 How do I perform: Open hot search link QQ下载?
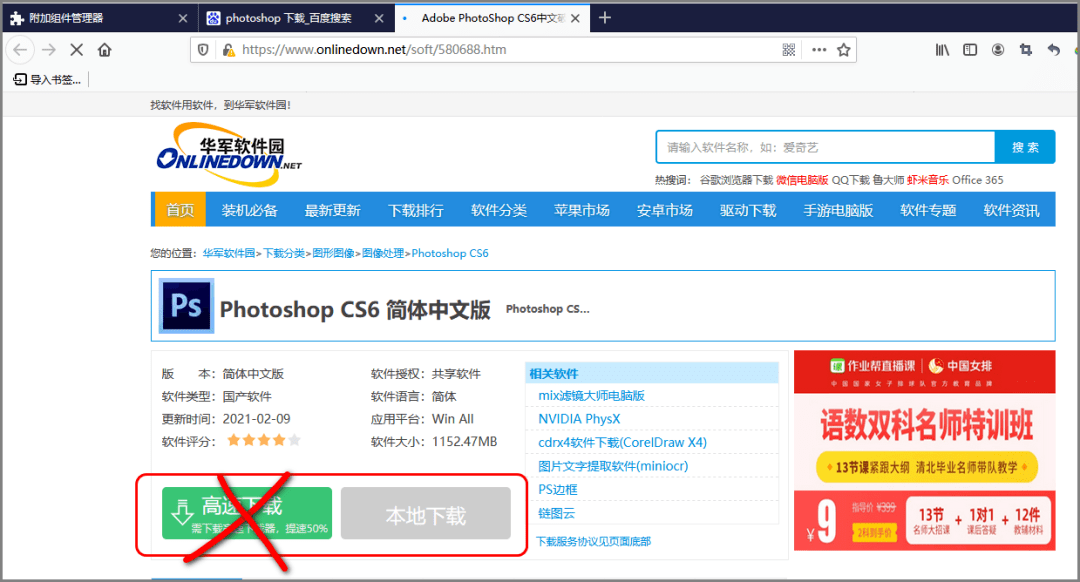851,180
